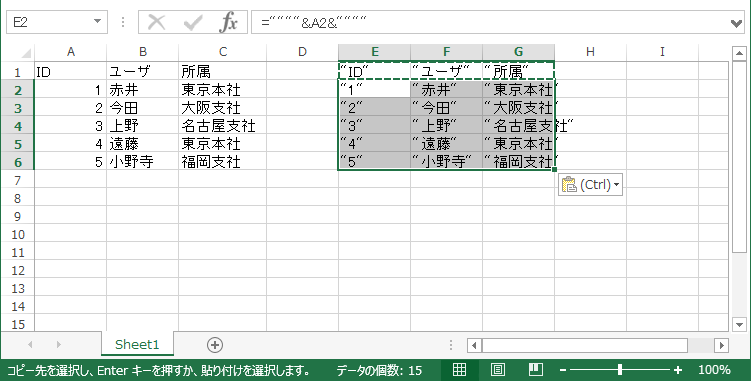Click the previous sheet navigation arrow
Screen dimensions: 751x381
[x=30, y=345]
